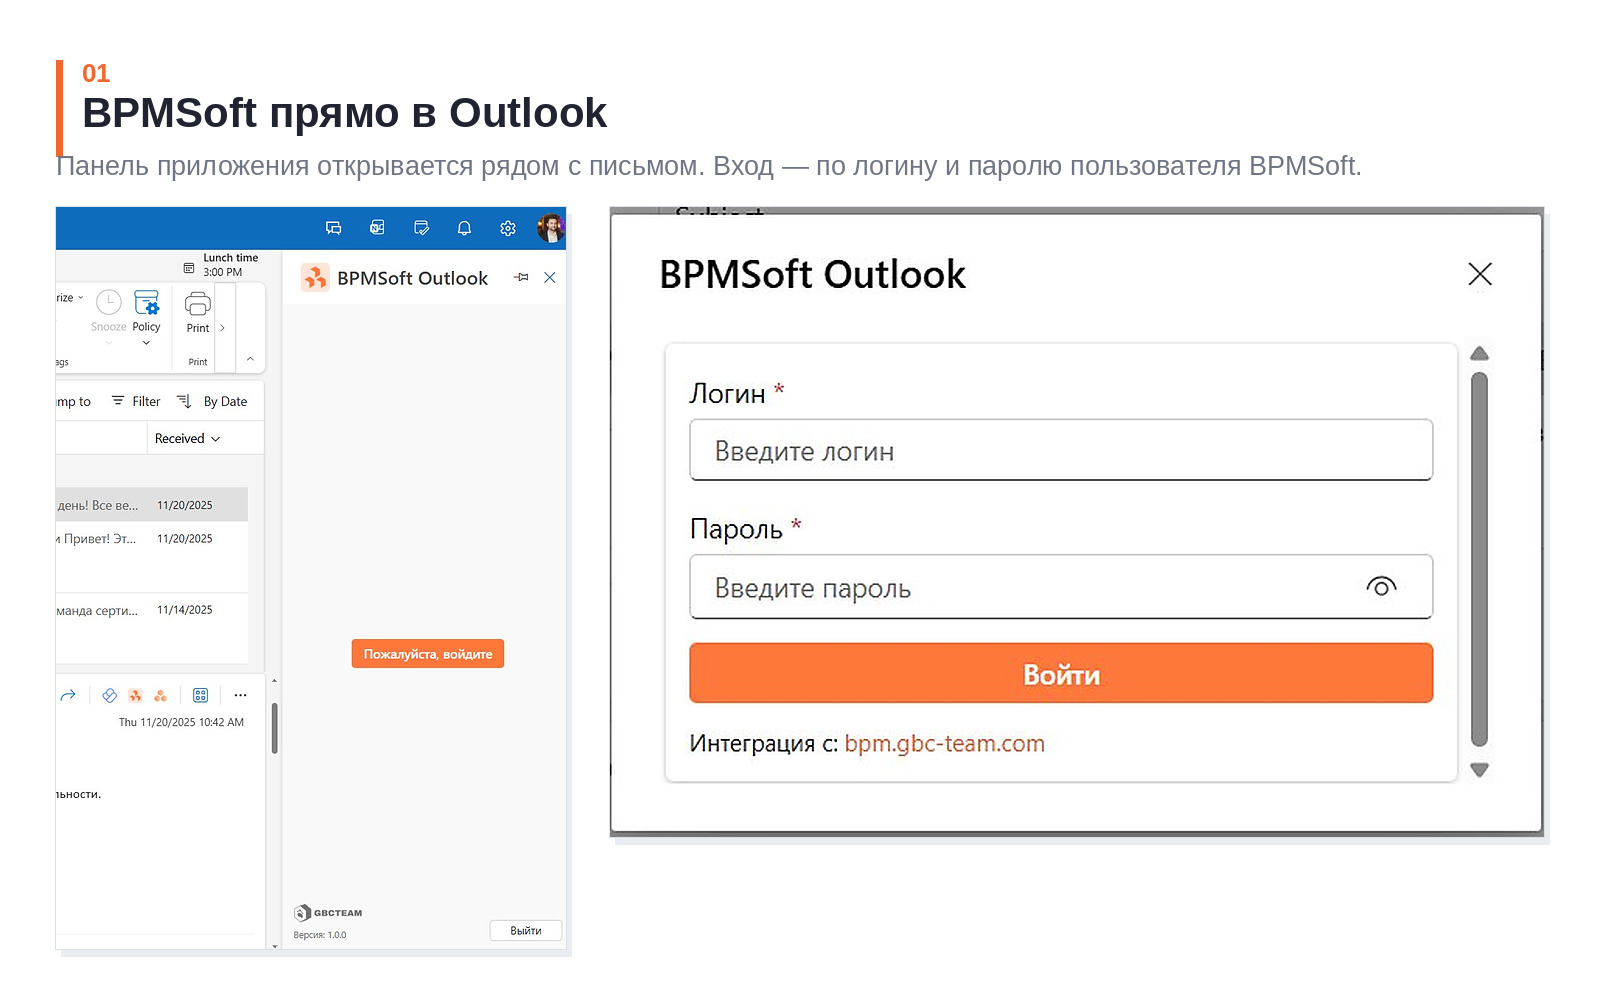Viewport: 1600px width, 1000px height.
Task: Toggle password visibility eye icon
Action: pos(1381,587)
